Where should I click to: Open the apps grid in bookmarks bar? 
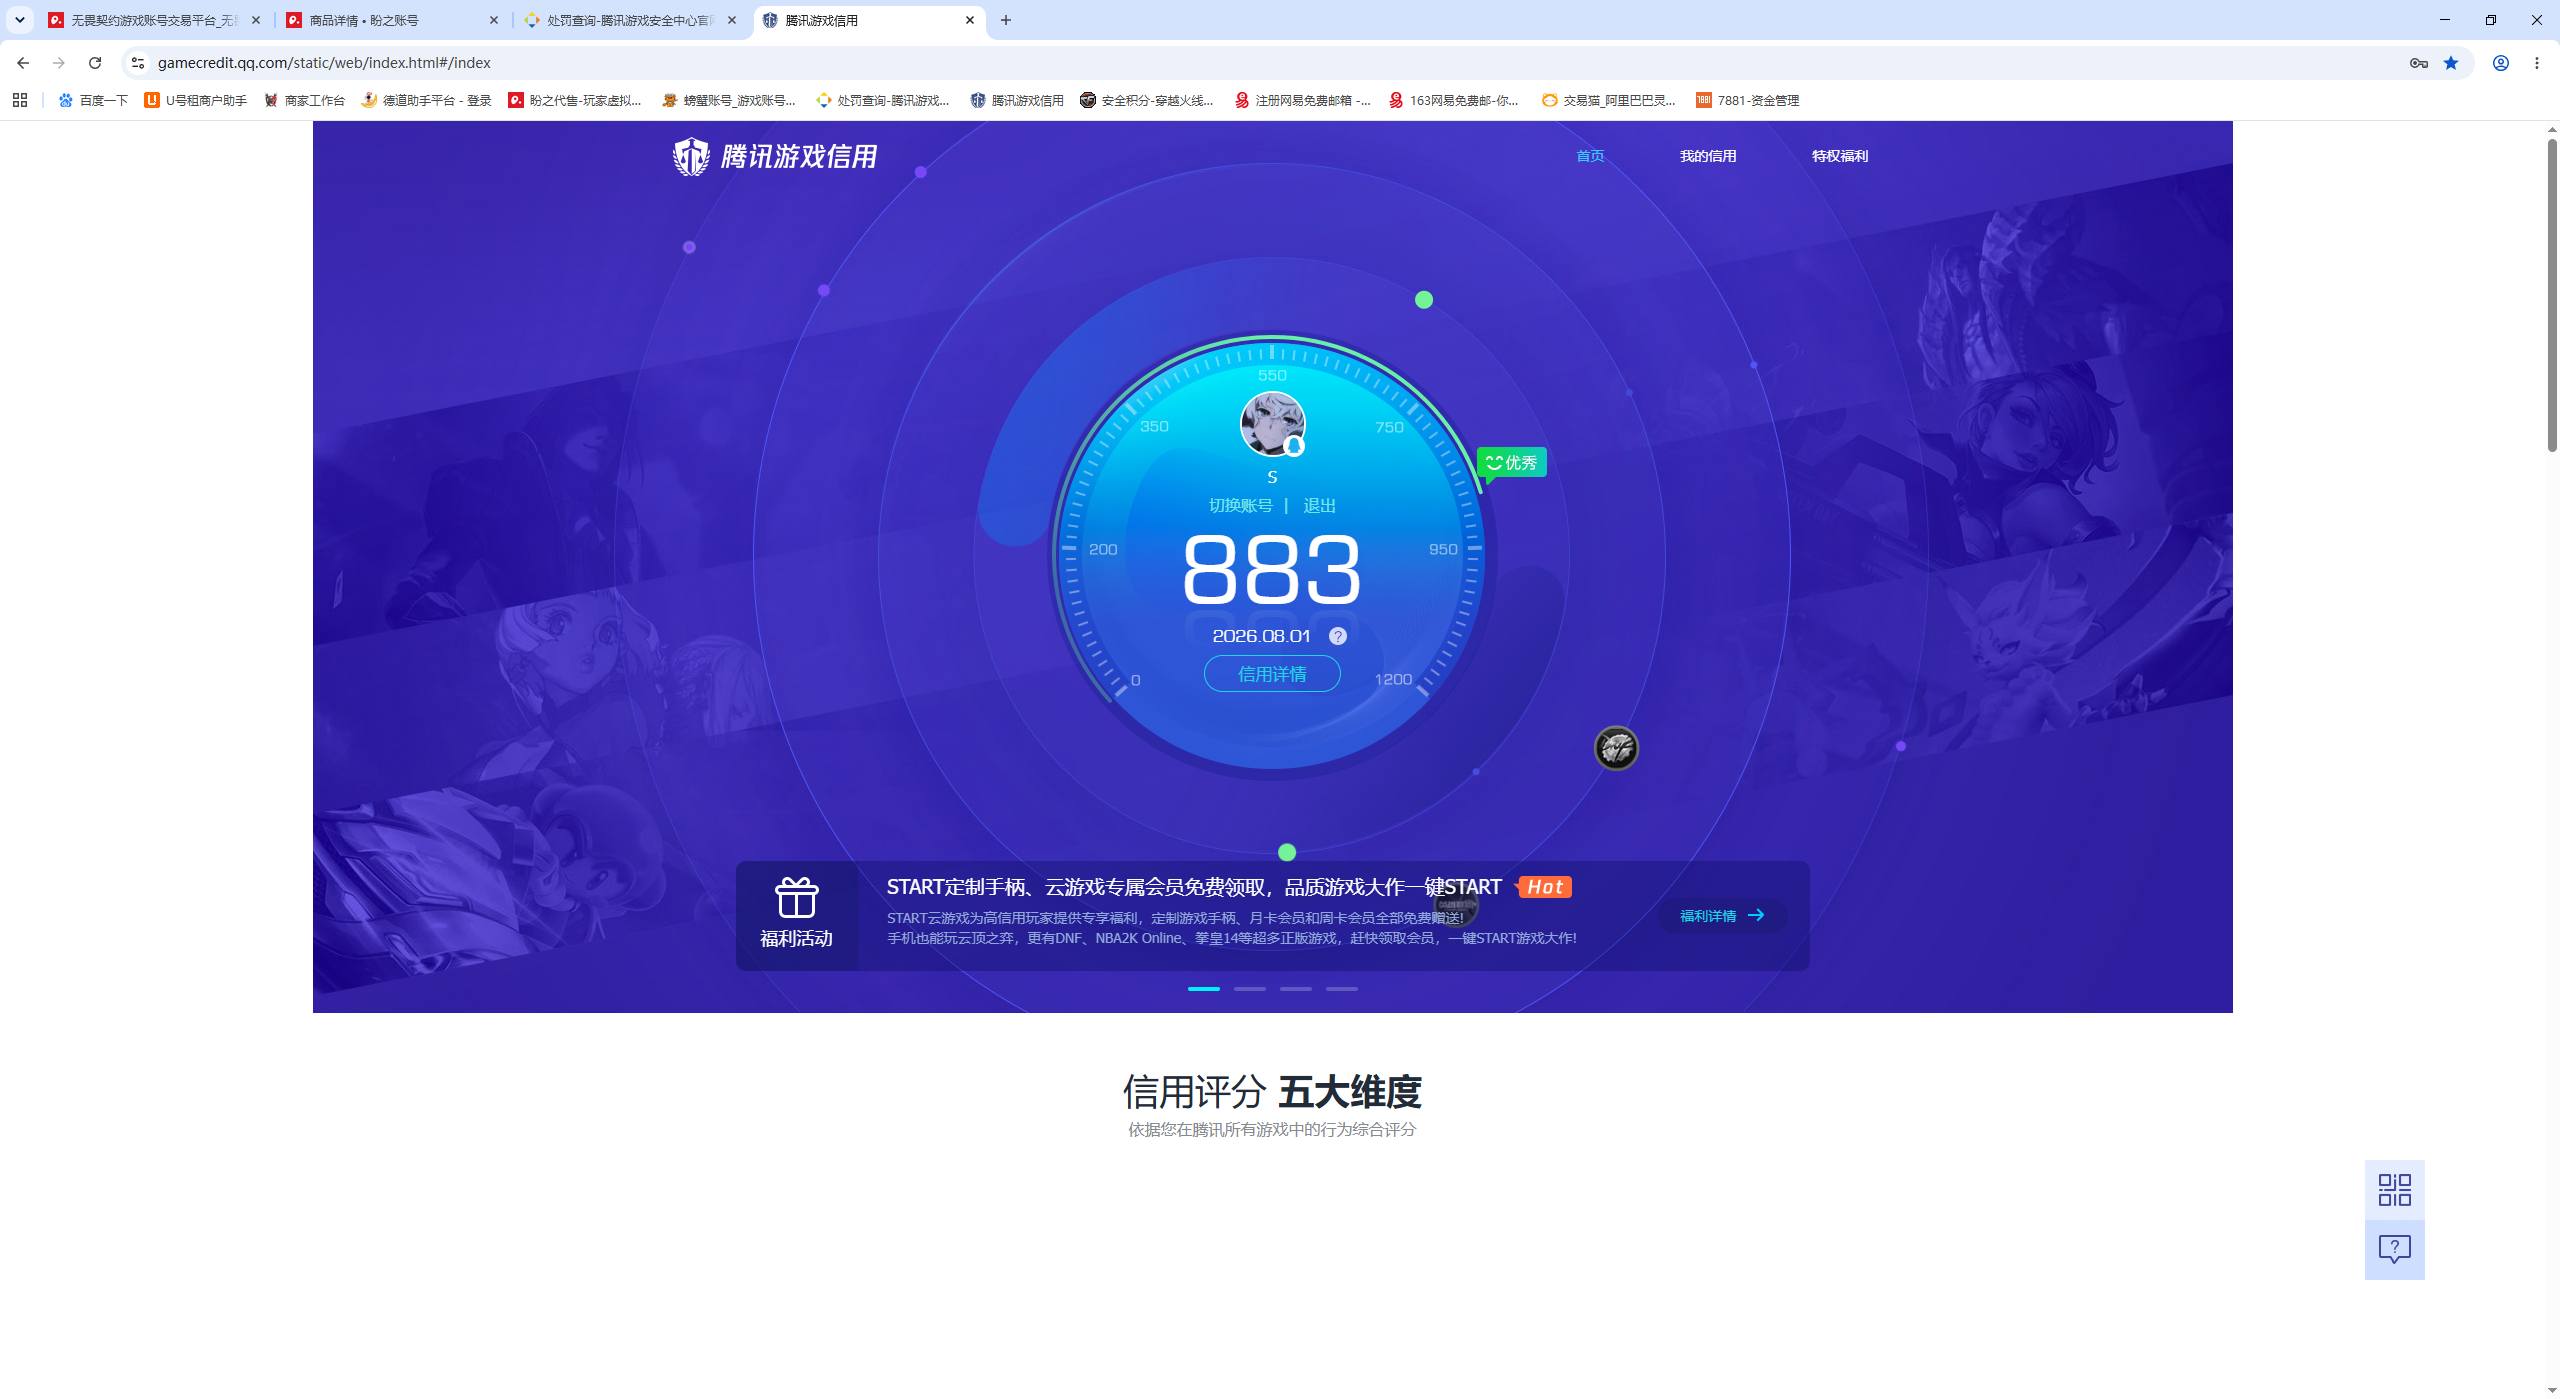click(x=20, y=100)
